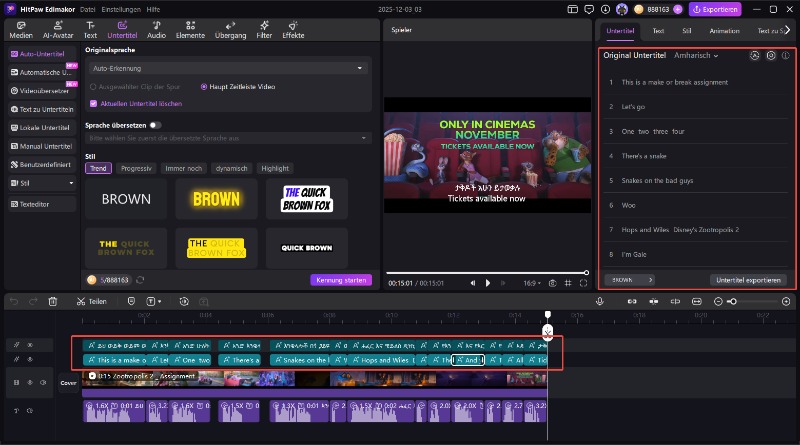
Task: Click the Teilen split scissors tool
Action: point(91,302)
